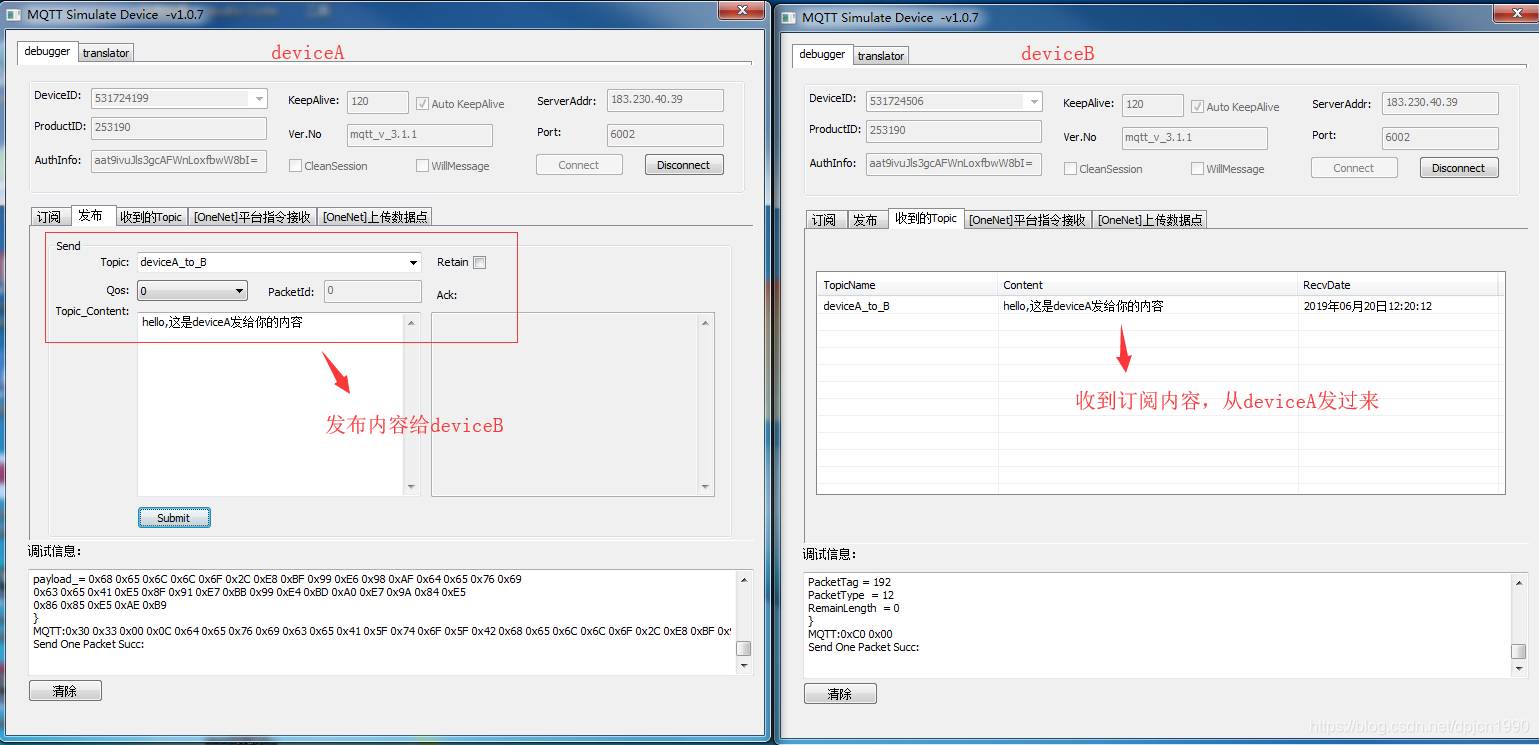This screenshot has width=1539, height=745.
Task: Click Content column header in deviceB table
Action: 1148,285
